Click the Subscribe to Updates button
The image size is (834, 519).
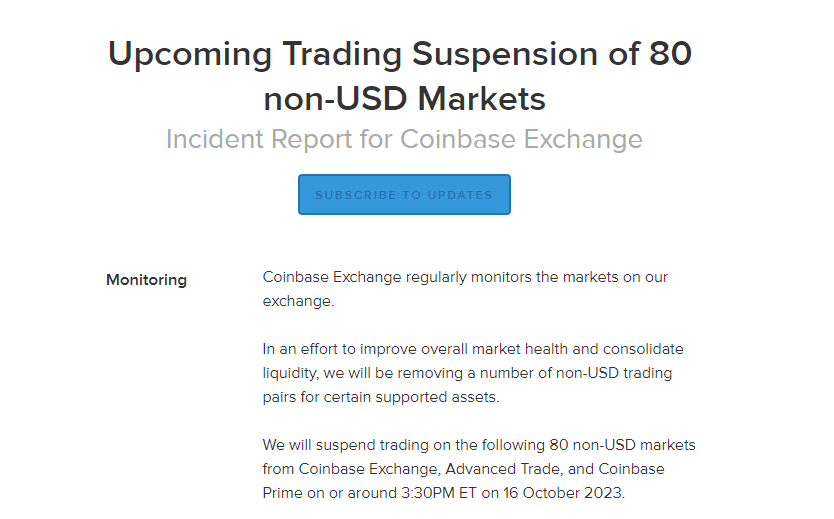(x=404, y=195)
